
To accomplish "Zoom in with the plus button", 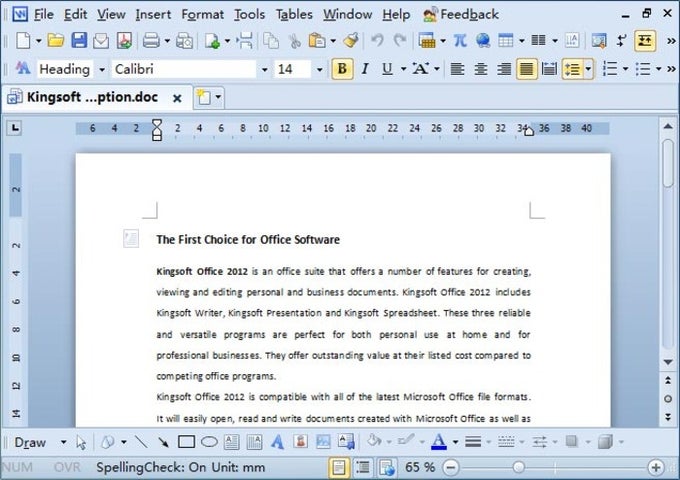I will tap(656, 467).
